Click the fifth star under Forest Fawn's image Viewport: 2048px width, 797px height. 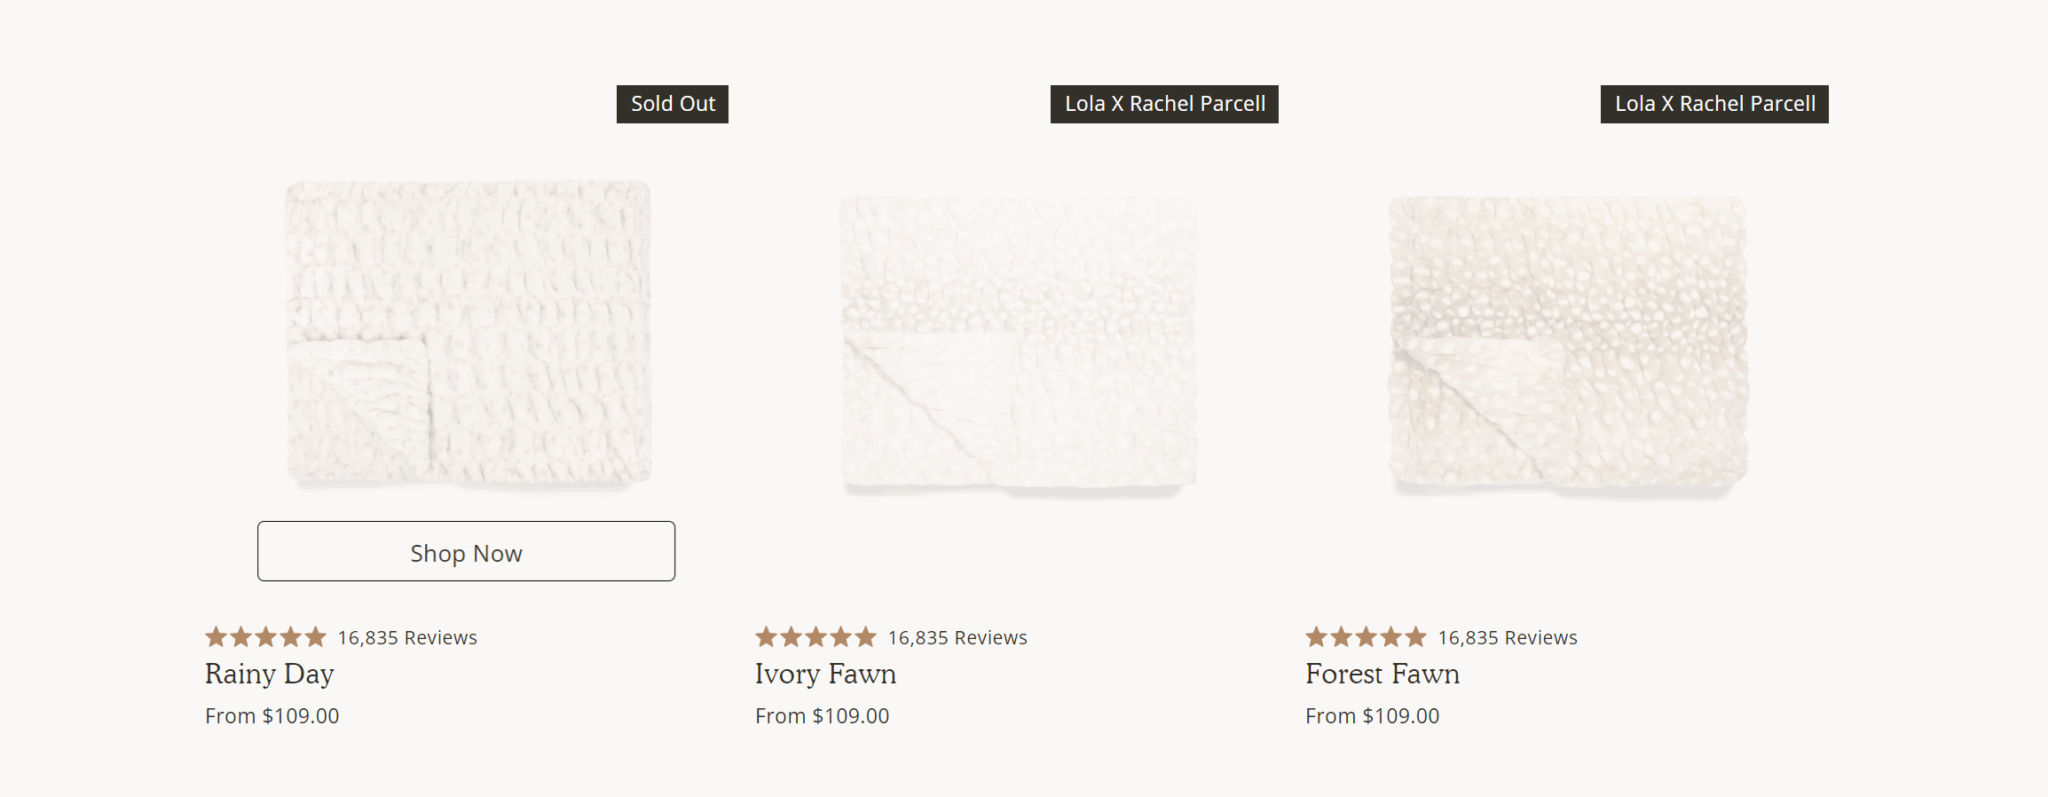tap(1416, 637)
